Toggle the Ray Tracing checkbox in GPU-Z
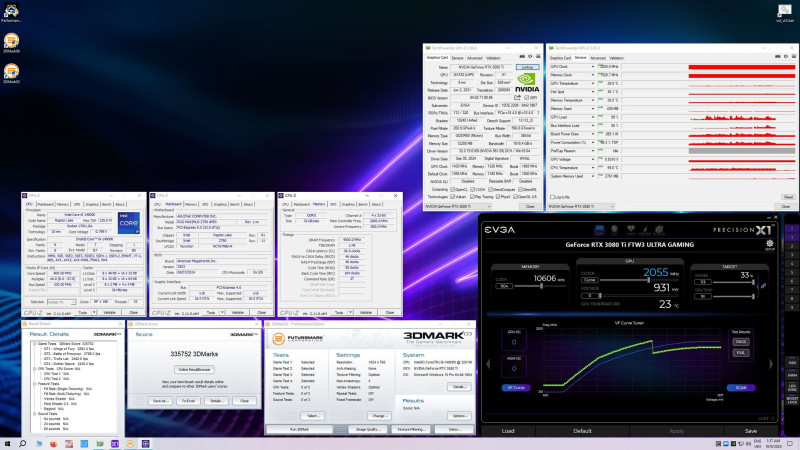 [x=472, y=196]
